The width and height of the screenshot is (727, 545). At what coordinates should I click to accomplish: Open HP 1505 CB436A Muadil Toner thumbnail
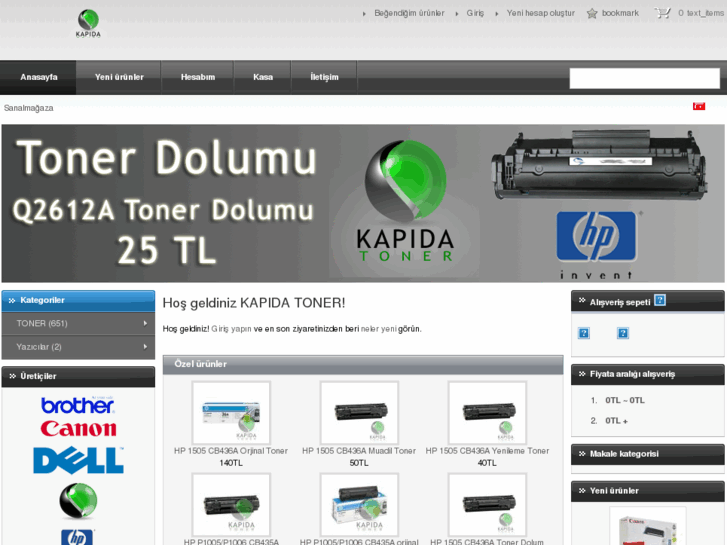359,413
